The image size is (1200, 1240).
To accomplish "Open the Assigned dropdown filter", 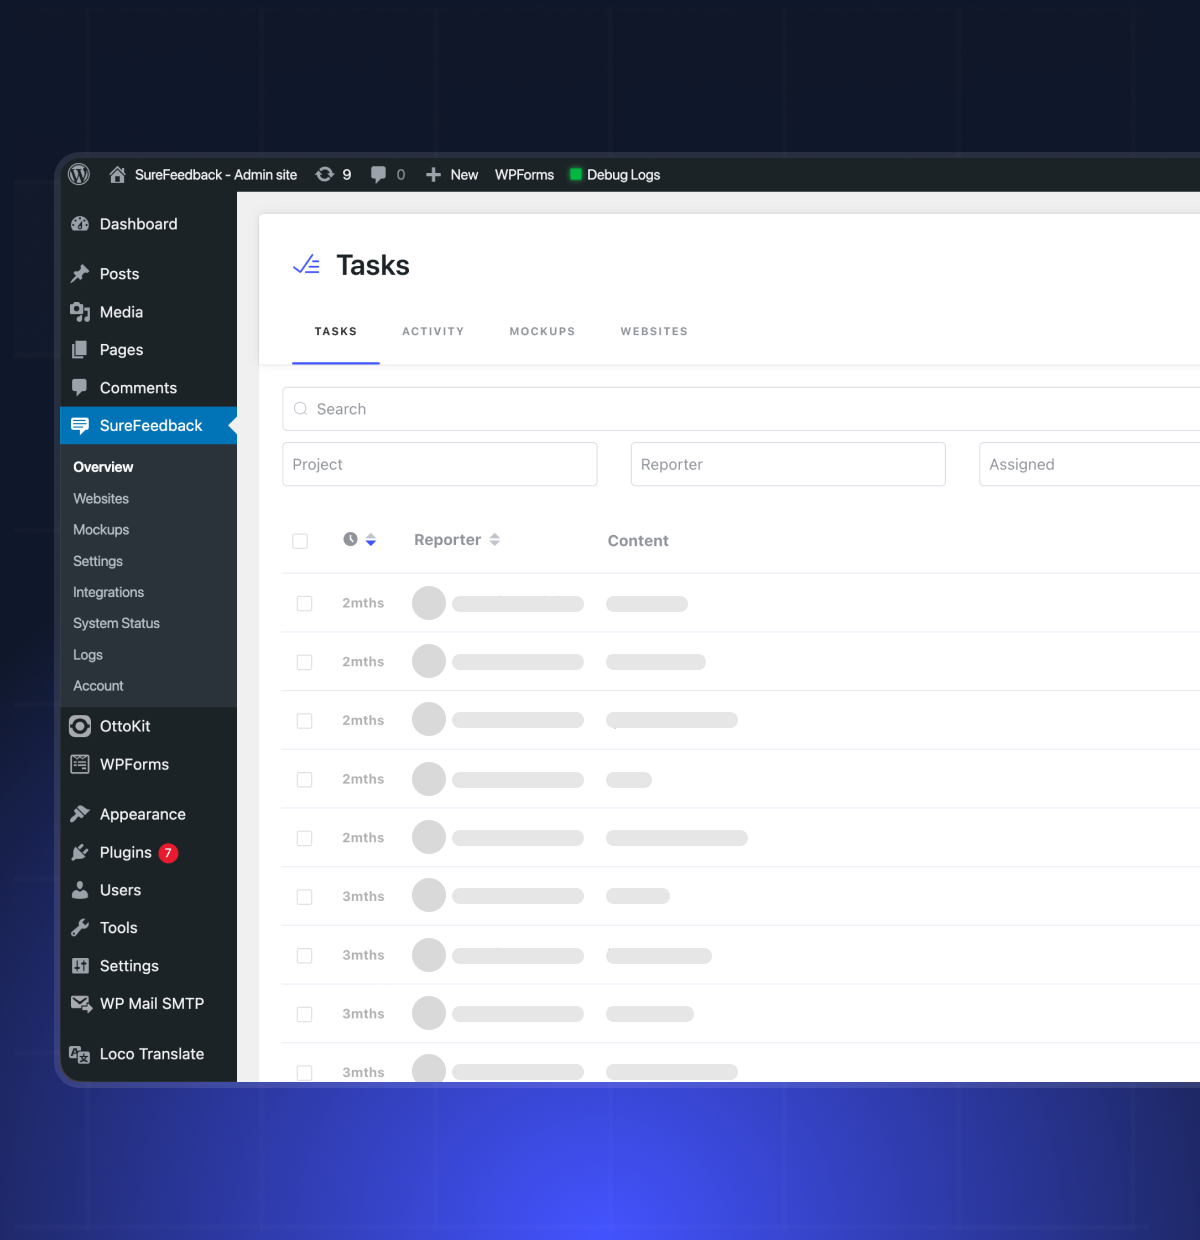I will click(x=1088, y=464).
